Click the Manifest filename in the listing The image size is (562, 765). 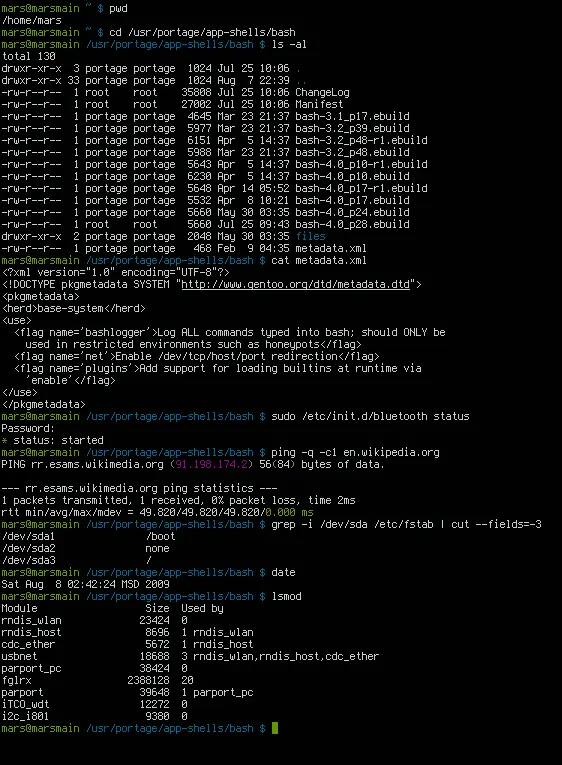point(319,104)
